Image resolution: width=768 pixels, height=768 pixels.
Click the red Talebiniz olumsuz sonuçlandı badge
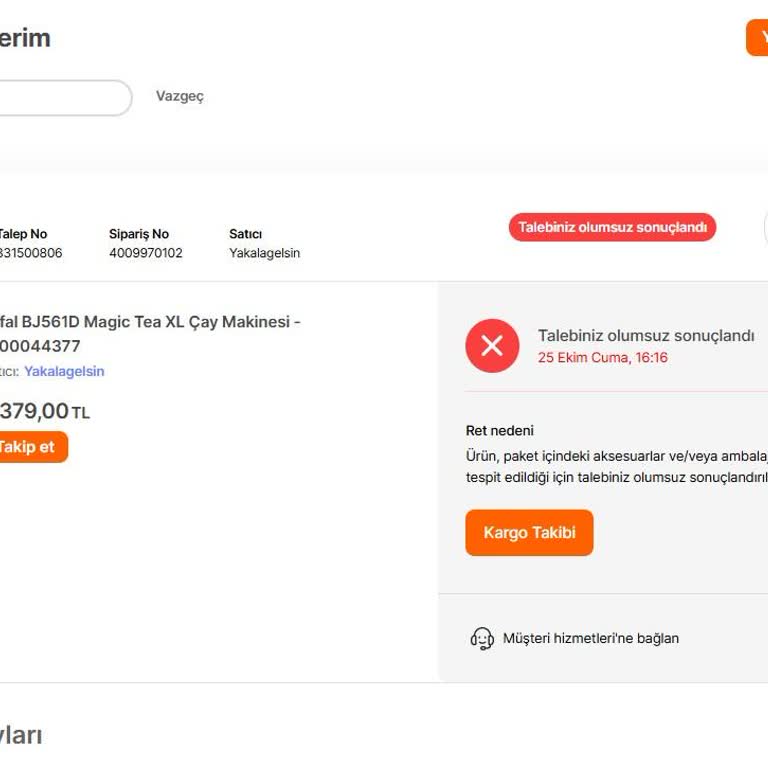612,227
